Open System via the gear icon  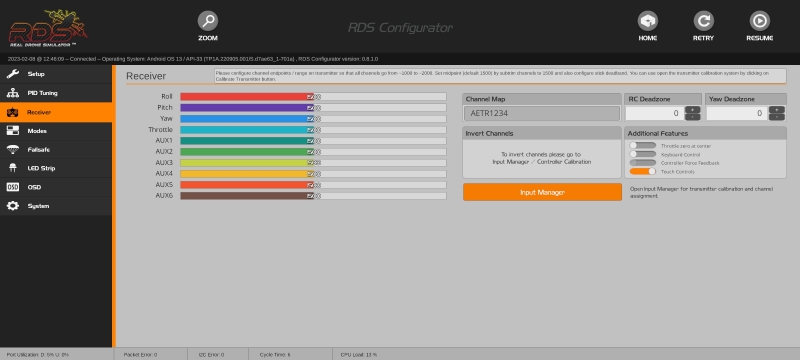point(13,206)
